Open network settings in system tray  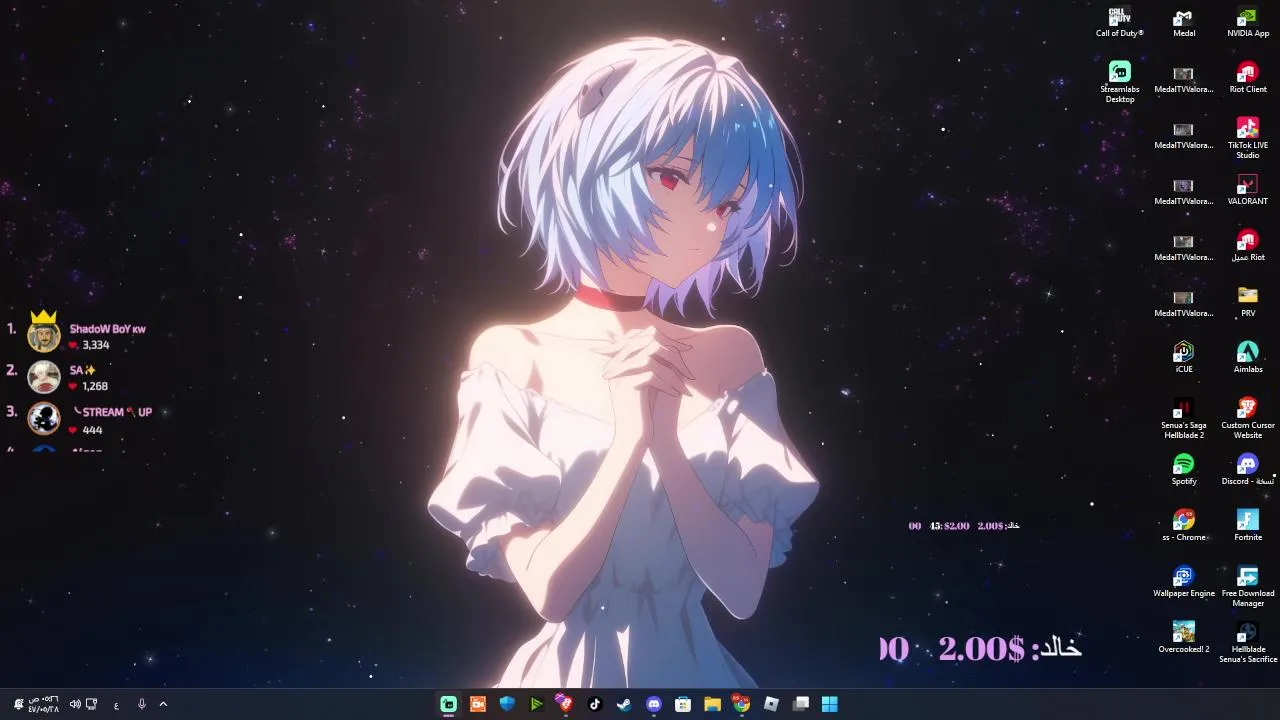(91, 704)
